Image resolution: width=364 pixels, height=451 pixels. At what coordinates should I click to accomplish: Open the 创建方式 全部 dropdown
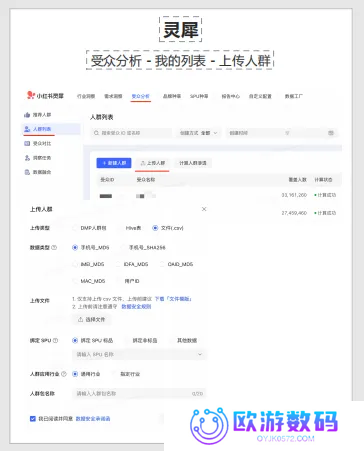199,133
